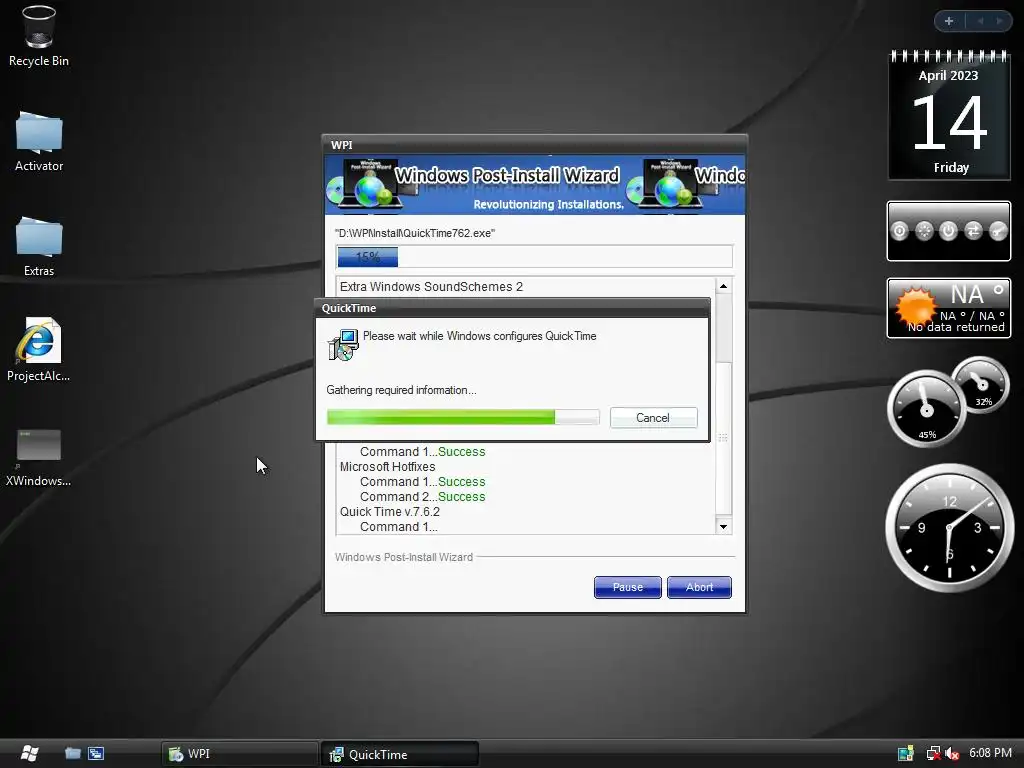Click 'Quick Time v.7.6.2' log line

(390, 512)
